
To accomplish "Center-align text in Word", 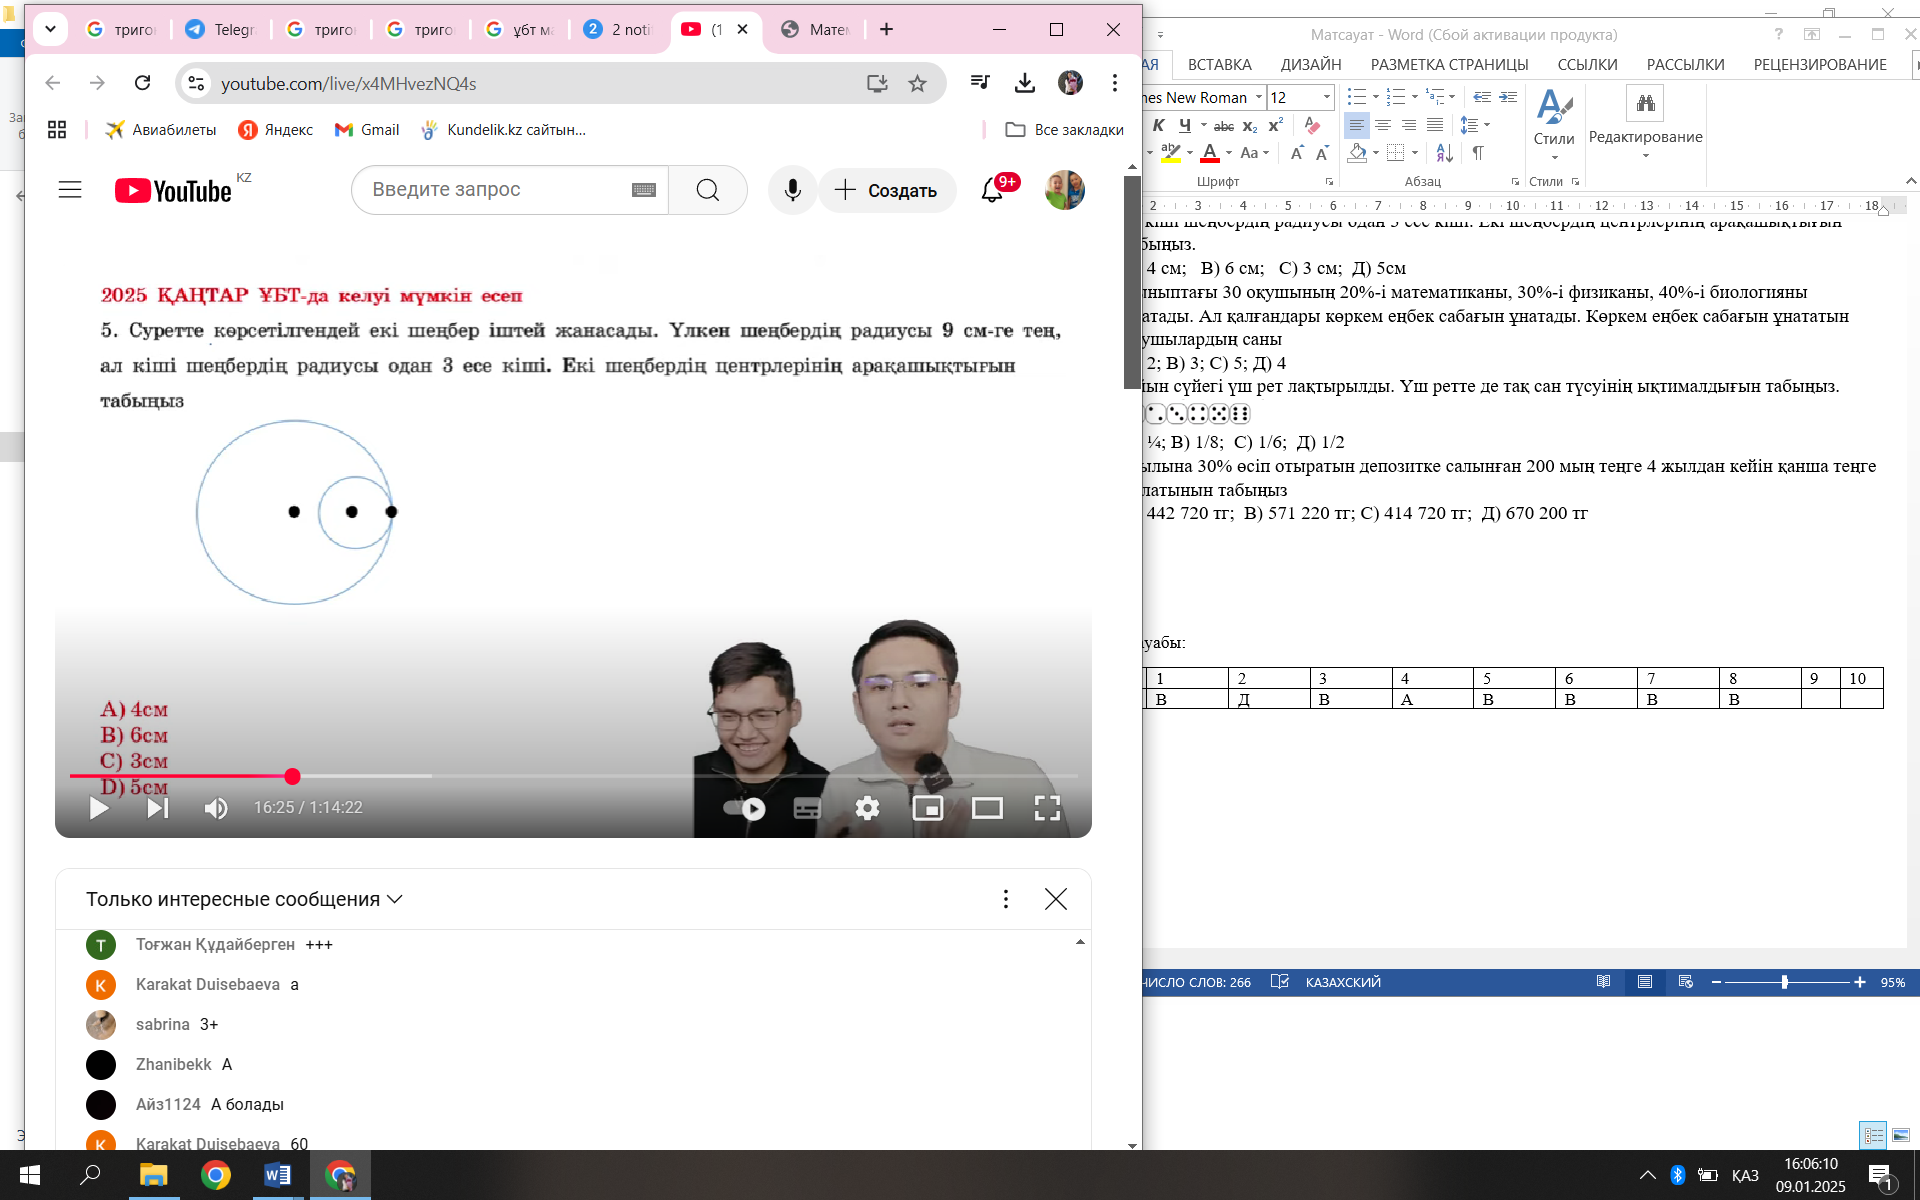I will click(1383, 125).
